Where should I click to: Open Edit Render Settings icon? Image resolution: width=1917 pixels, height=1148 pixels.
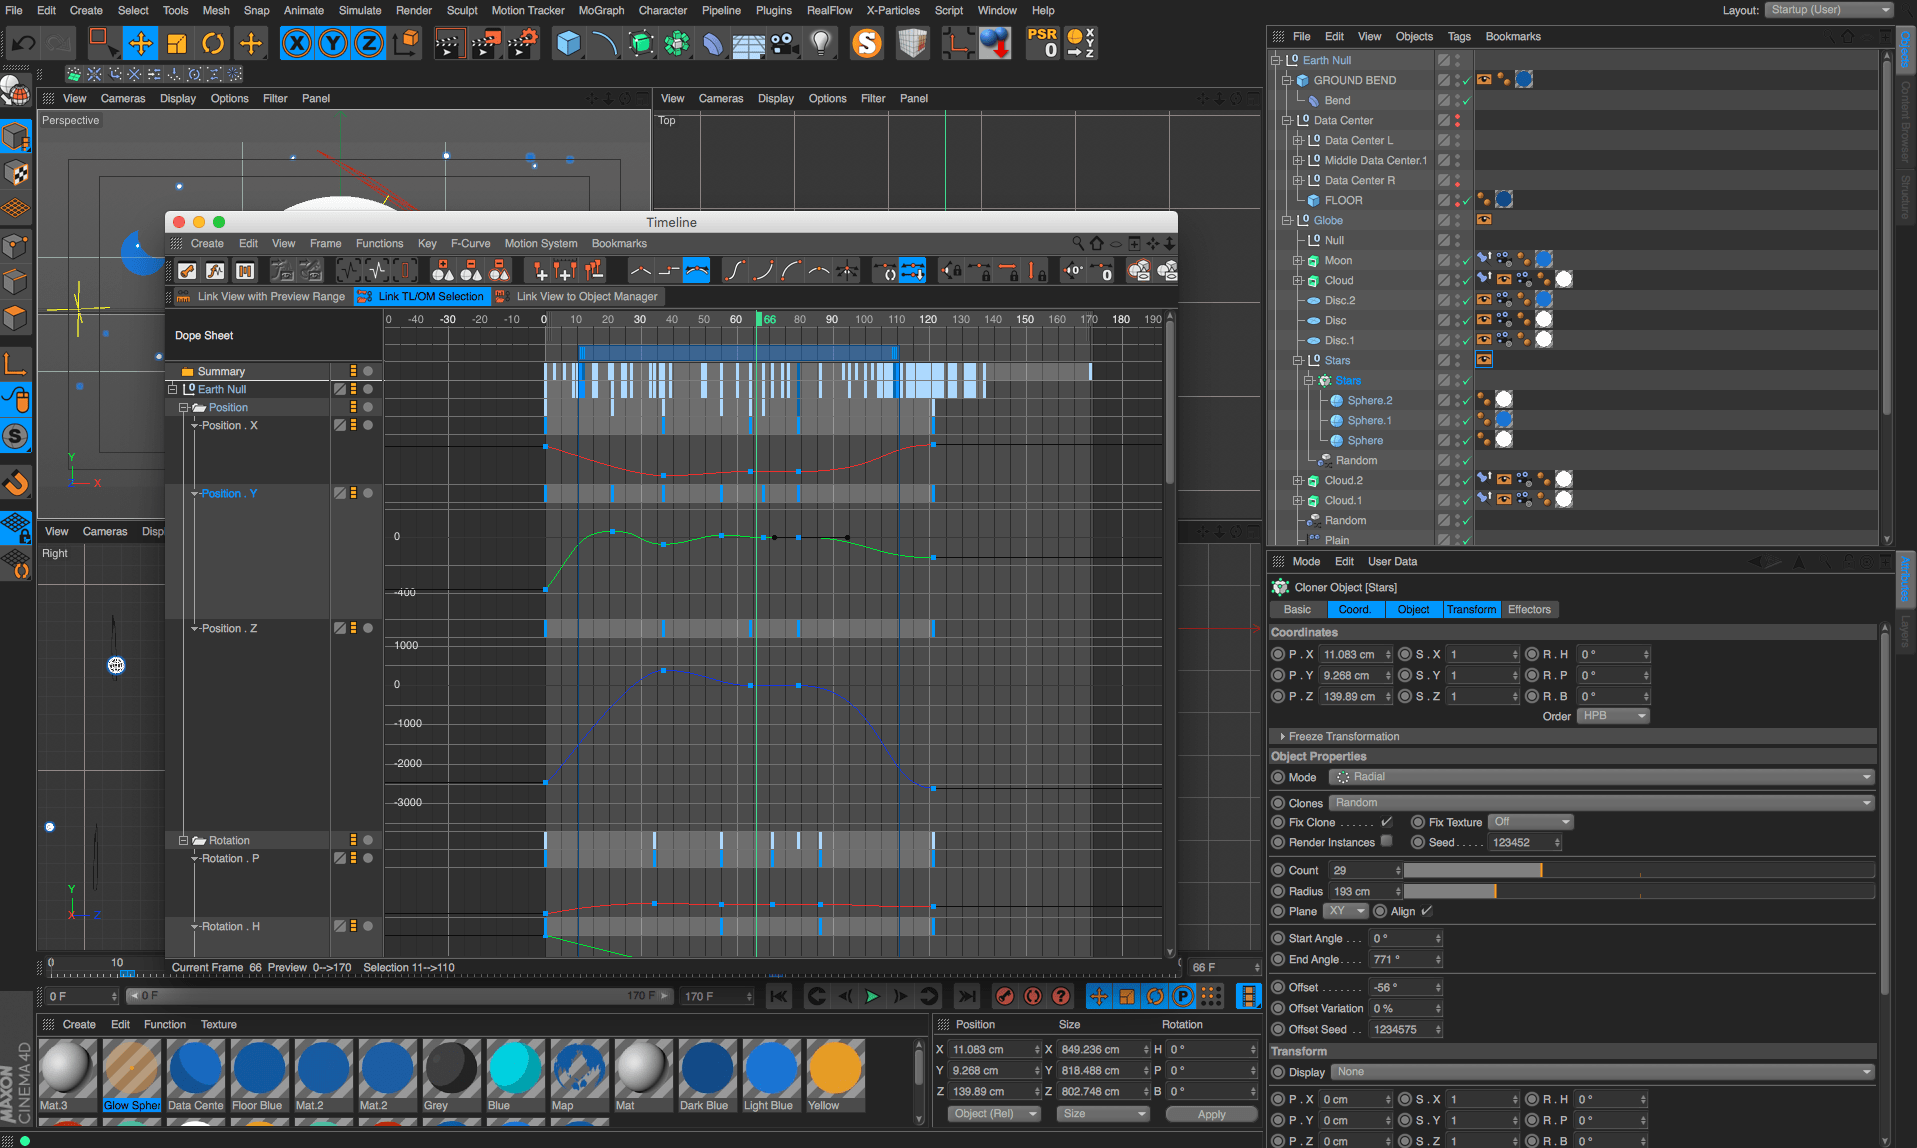(x=522, y=43)
